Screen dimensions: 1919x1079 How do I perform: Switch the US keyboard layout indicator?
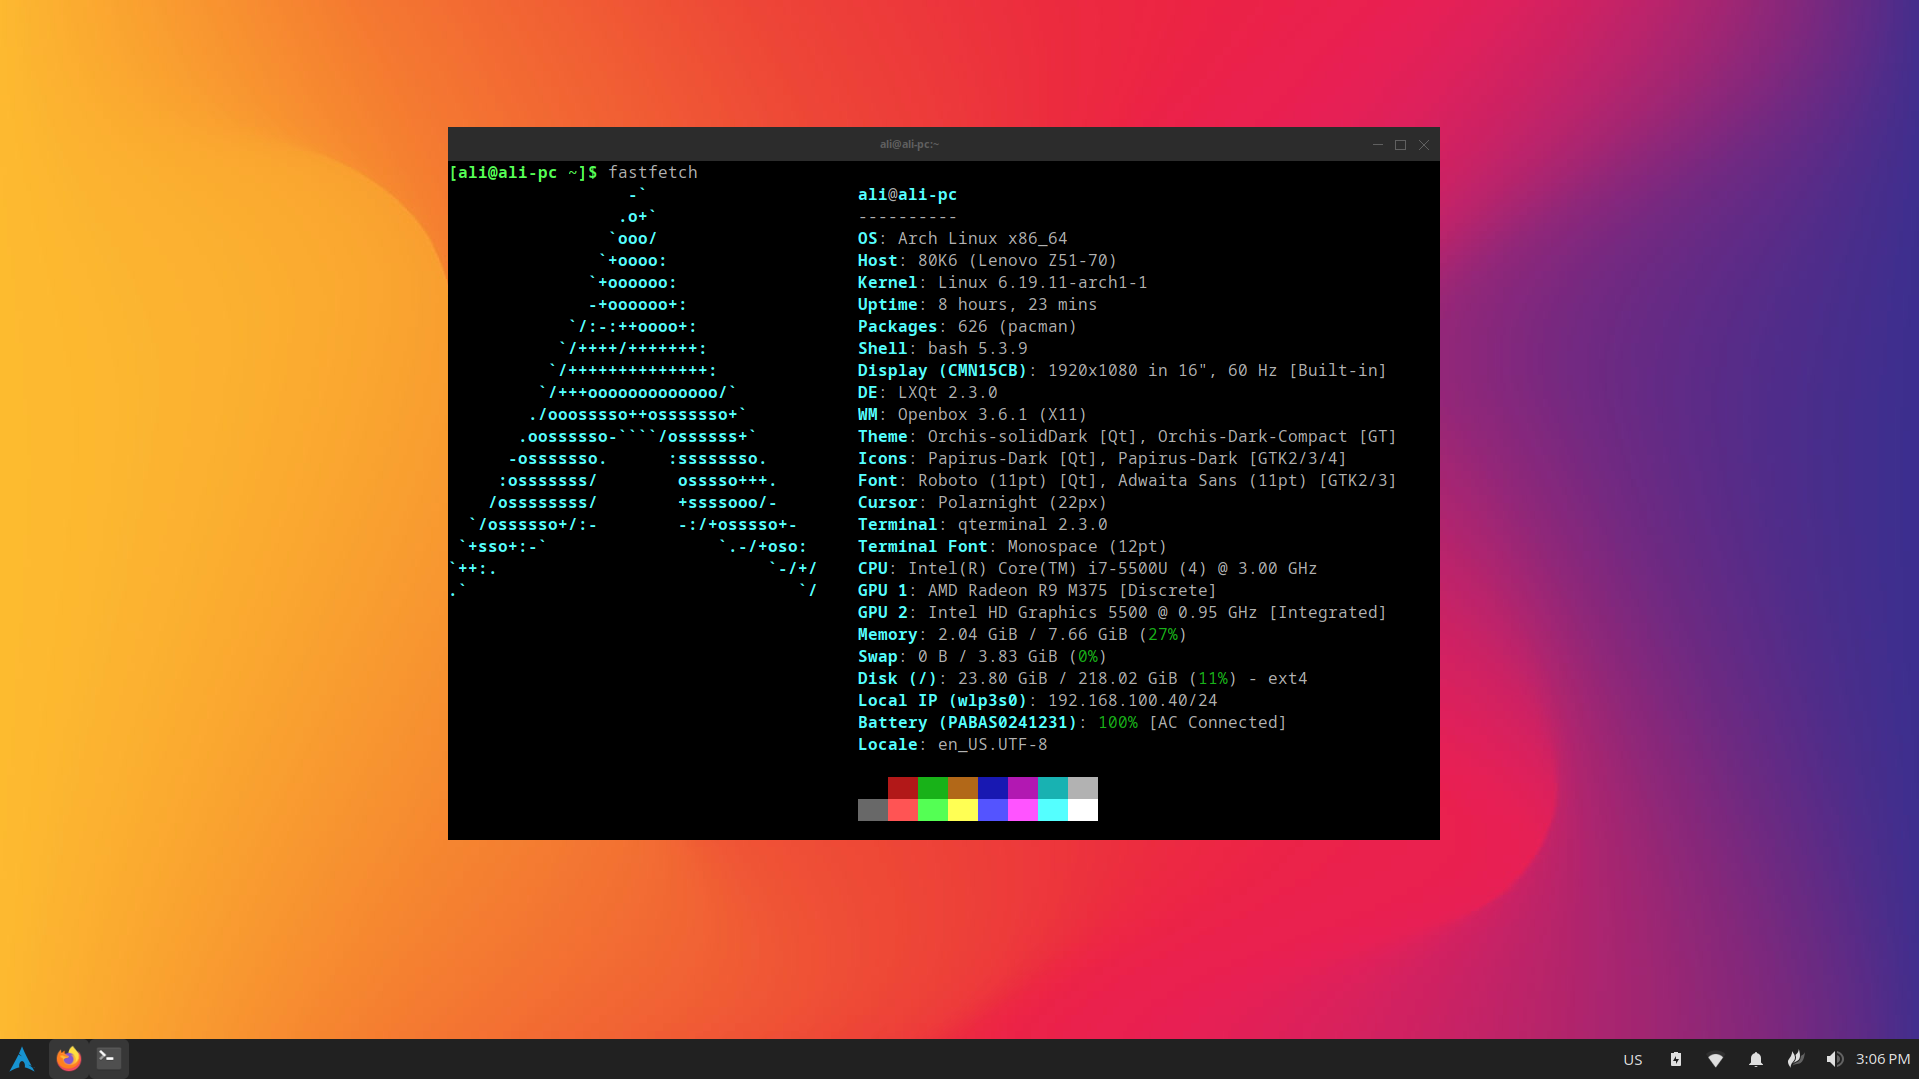(1632, 1060)
